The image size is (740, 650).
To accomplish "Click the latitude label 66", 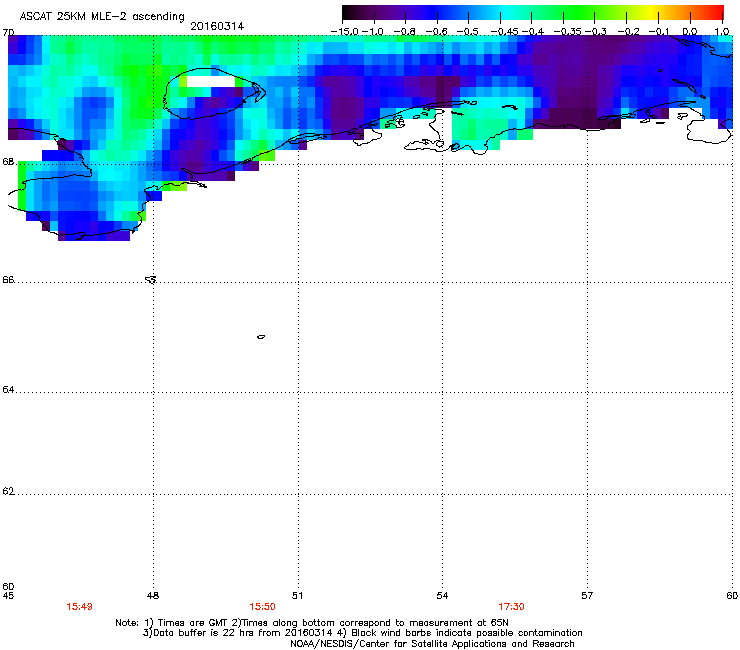I will click(8, 280).
